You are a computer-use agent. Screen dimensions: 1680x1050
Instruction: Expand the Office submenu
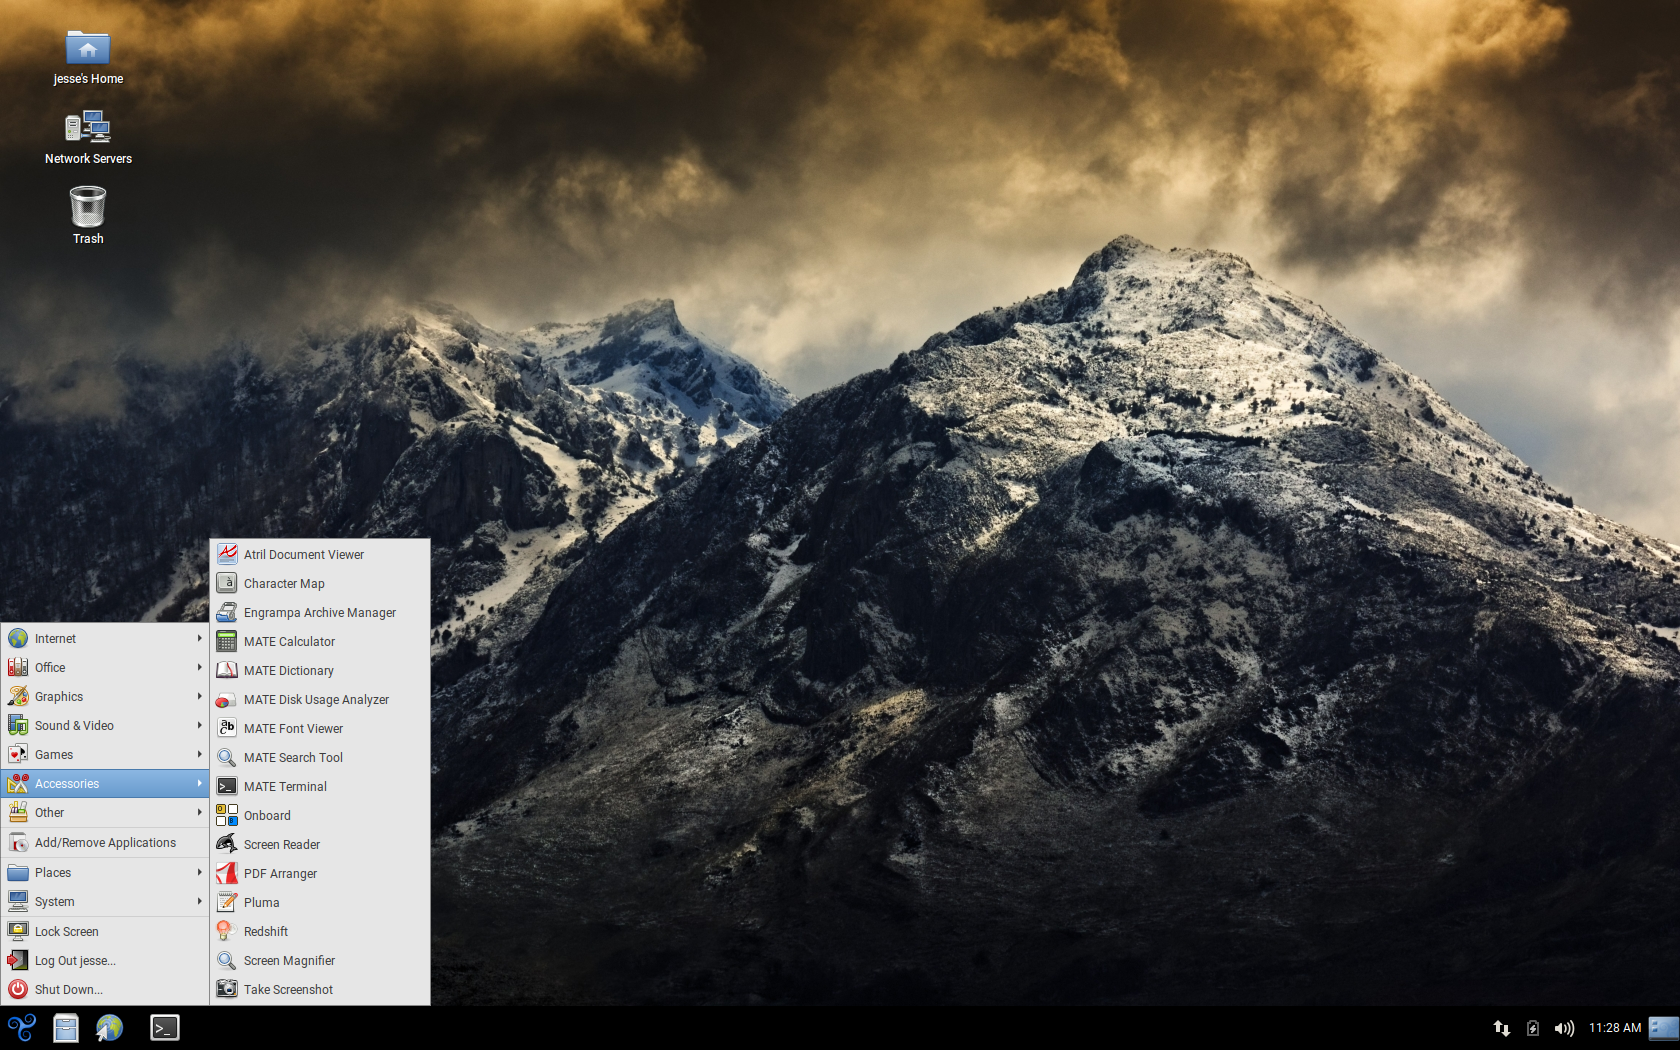point(105,668)
